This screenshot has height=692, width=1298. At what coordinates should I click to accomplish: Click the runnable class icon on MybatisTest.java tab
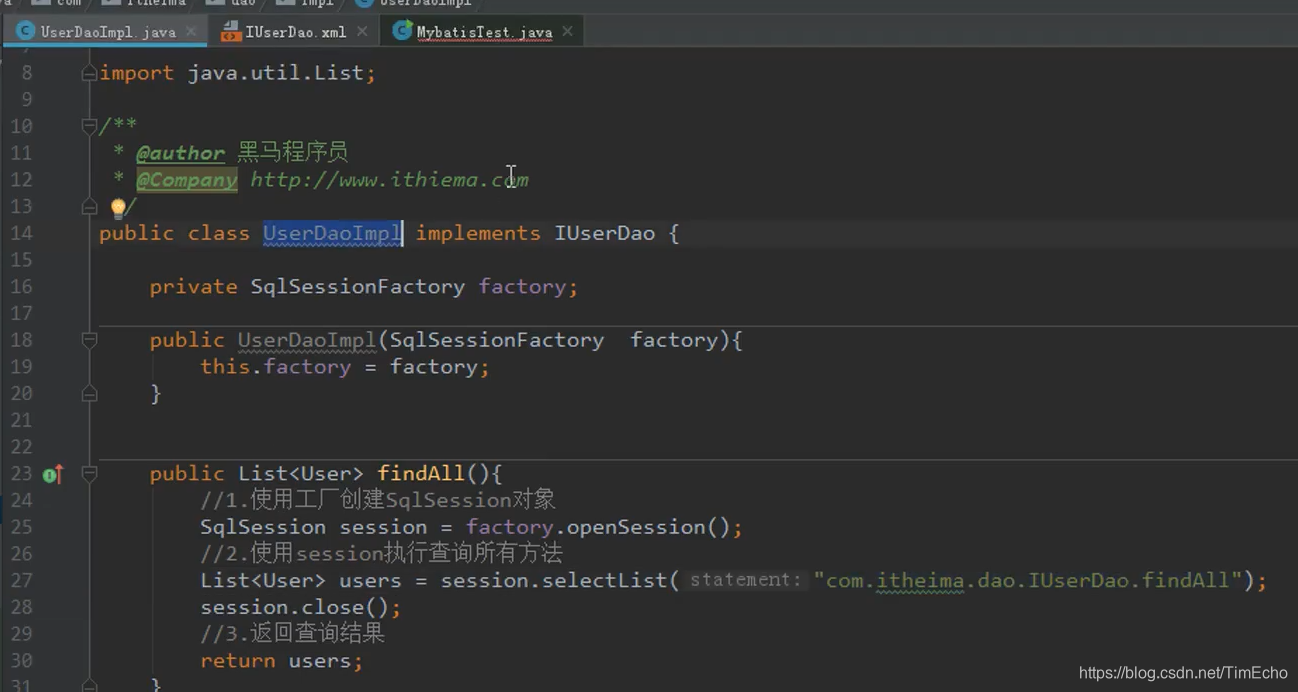point(402,31)
